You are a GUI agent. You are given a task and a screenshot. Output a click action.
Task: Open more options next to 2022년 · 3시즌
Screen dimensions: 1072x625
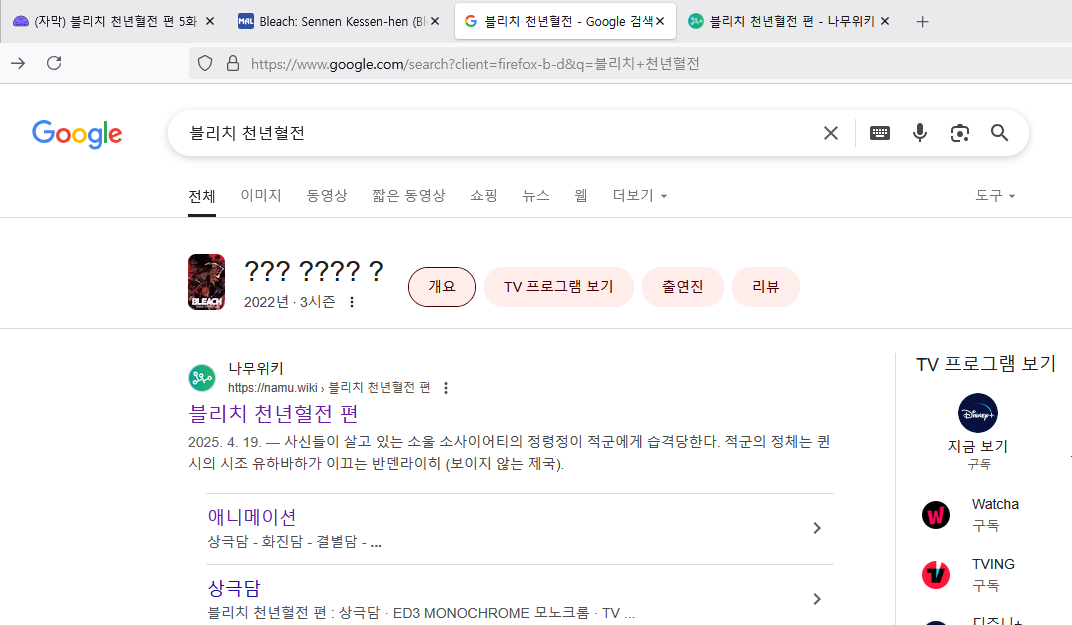pos(352,302)
